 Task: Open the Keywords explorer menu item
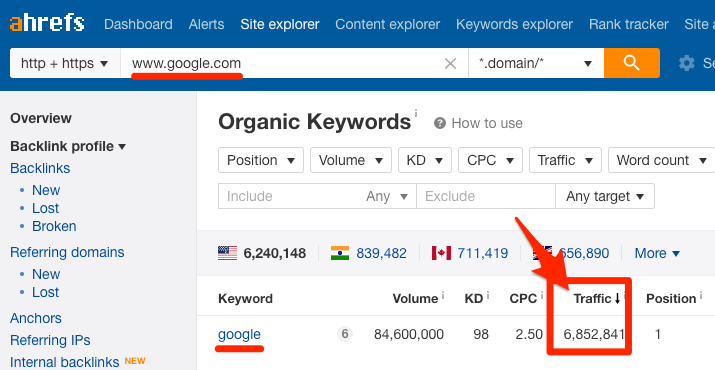pos(514,24)
